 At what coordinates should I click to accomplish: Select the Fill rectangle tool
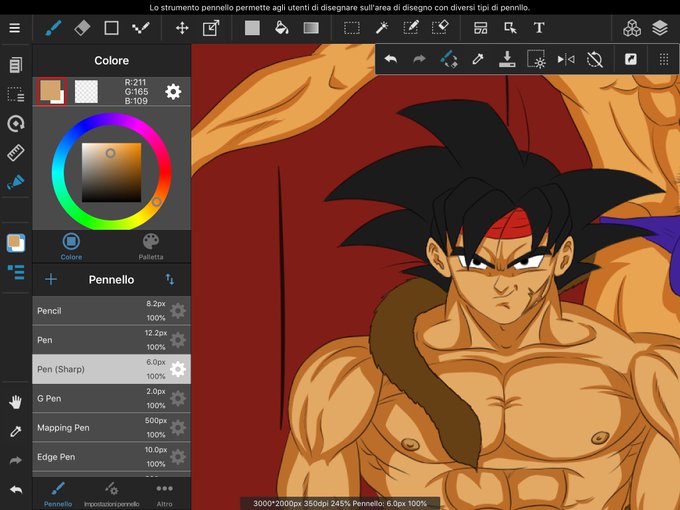click(252, 28)
